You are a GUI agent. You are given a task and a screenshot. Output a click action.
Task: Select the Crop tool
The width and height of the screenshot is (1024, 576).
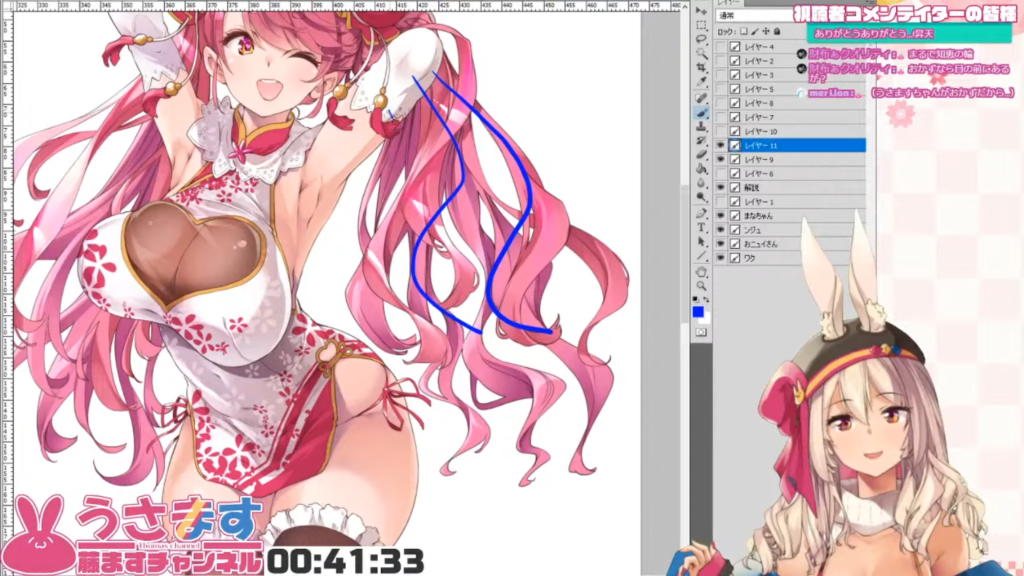(x=701, y=68)
